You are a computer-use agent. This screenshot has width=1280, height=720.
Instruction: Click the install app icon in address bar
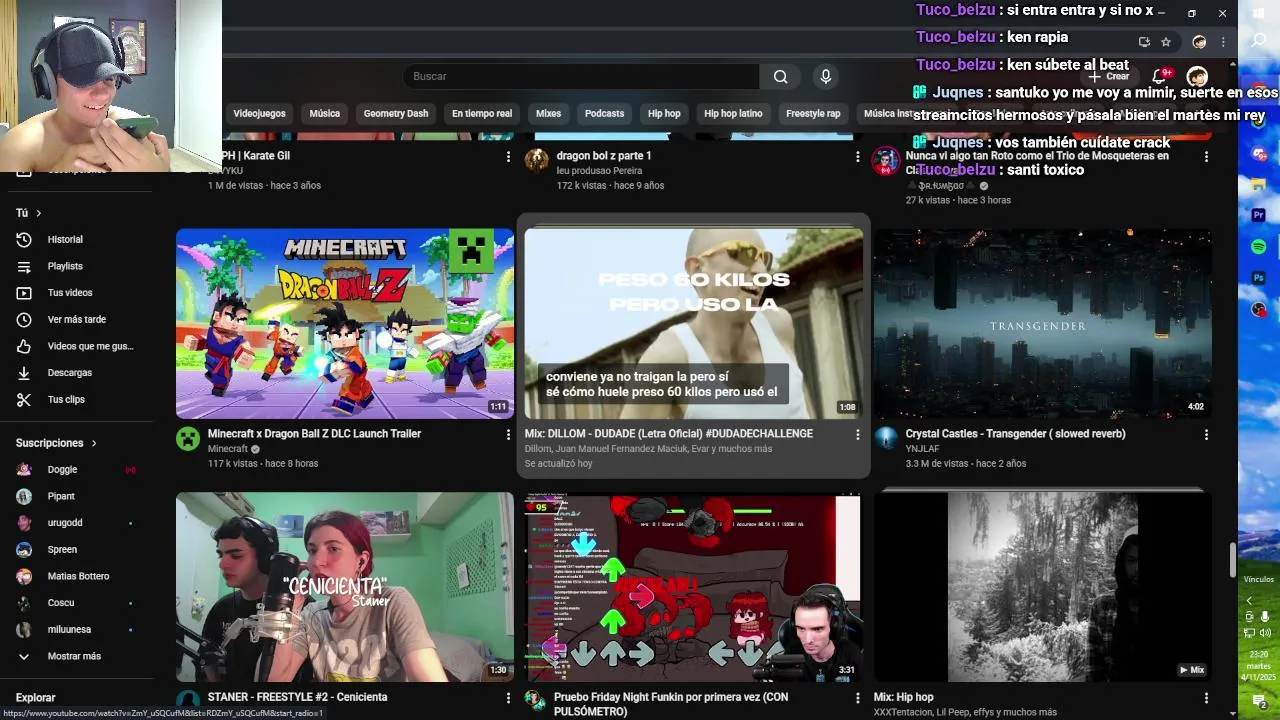[x=1144, y=42]
